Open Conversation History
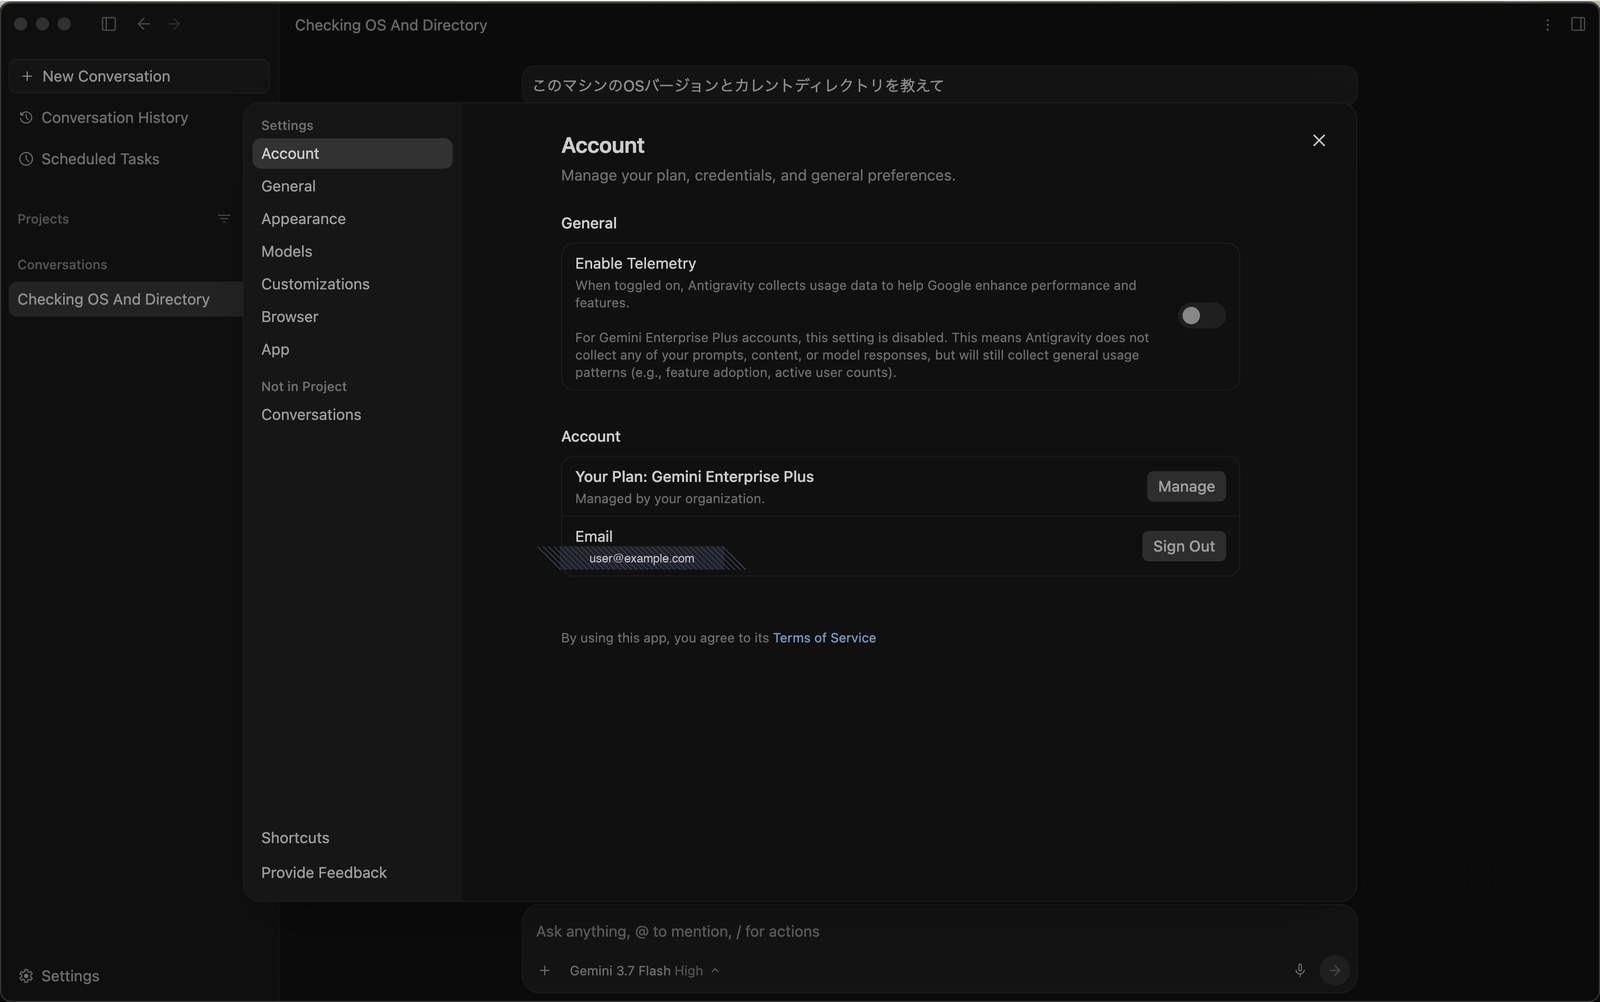Viewport: 1600px width, 1002px height. point(114,118)
